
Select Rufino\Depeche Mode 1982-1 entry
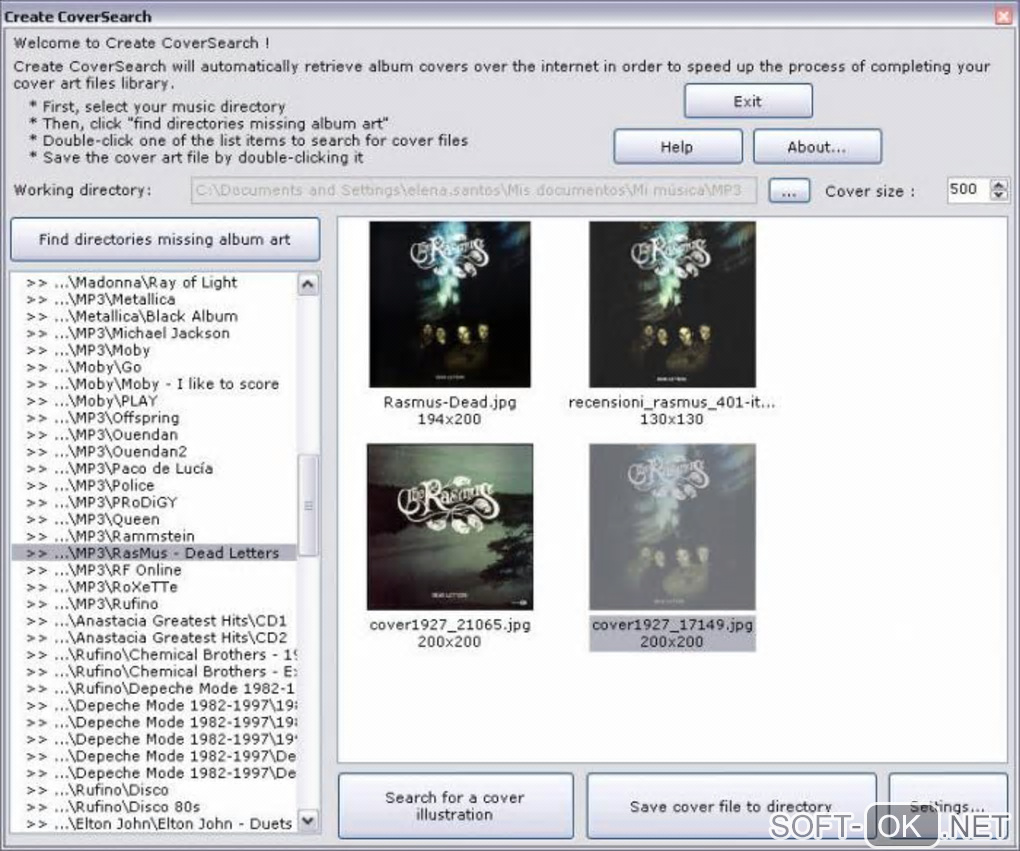[x=154, y=688]
